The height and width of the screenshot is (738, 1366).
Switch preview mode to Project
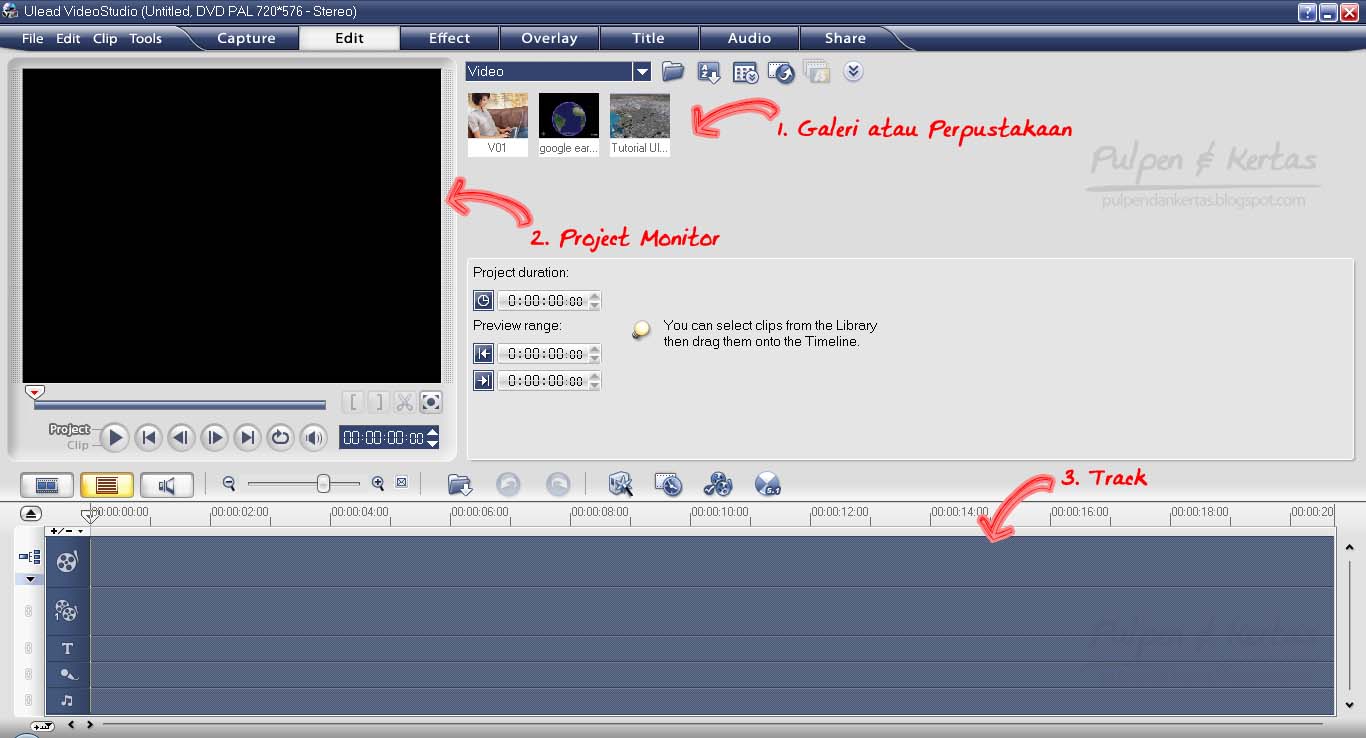point(69,429)
